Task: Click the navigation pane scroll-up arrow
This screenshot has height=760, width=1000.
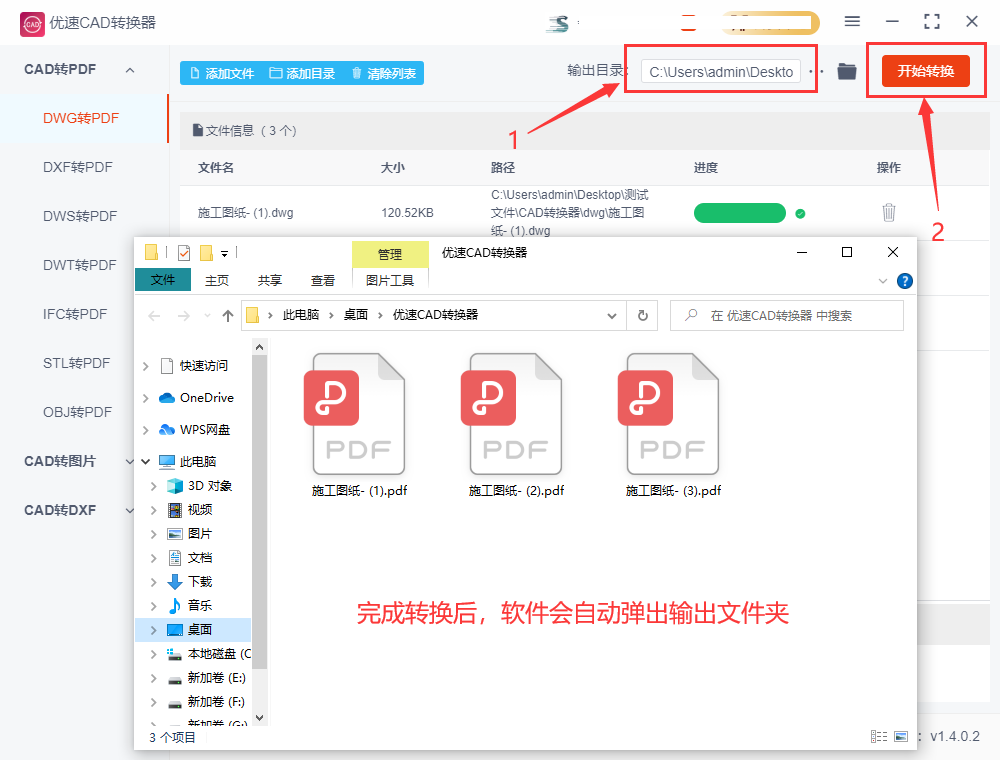Action: (x=259, y=347)
